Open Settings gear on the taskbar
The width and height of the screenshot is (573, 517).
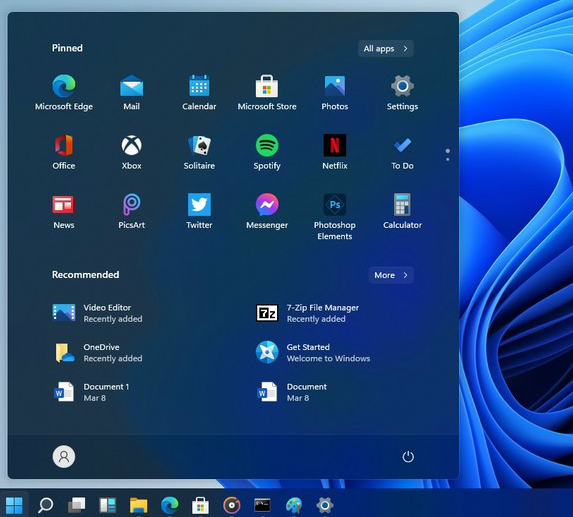pyautogui.click(x=325, y=505)
